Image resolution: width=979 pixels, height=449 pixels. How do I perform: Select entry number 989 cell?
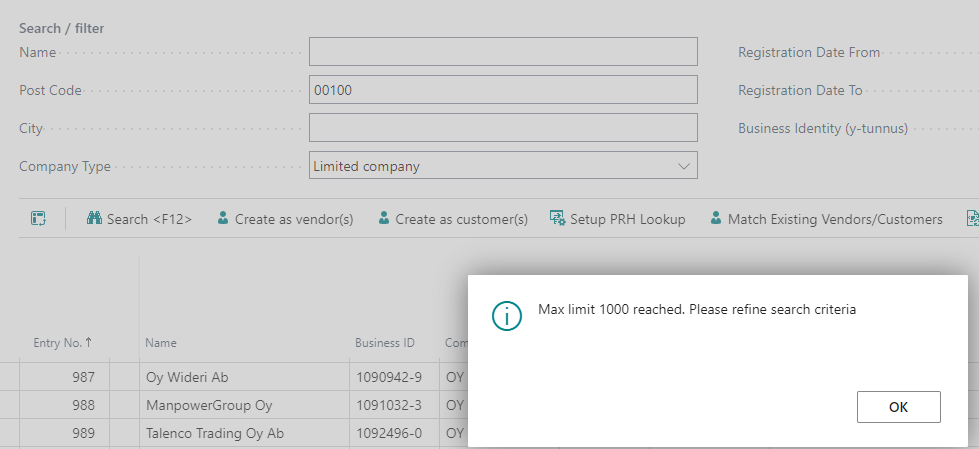coord(64,433)
